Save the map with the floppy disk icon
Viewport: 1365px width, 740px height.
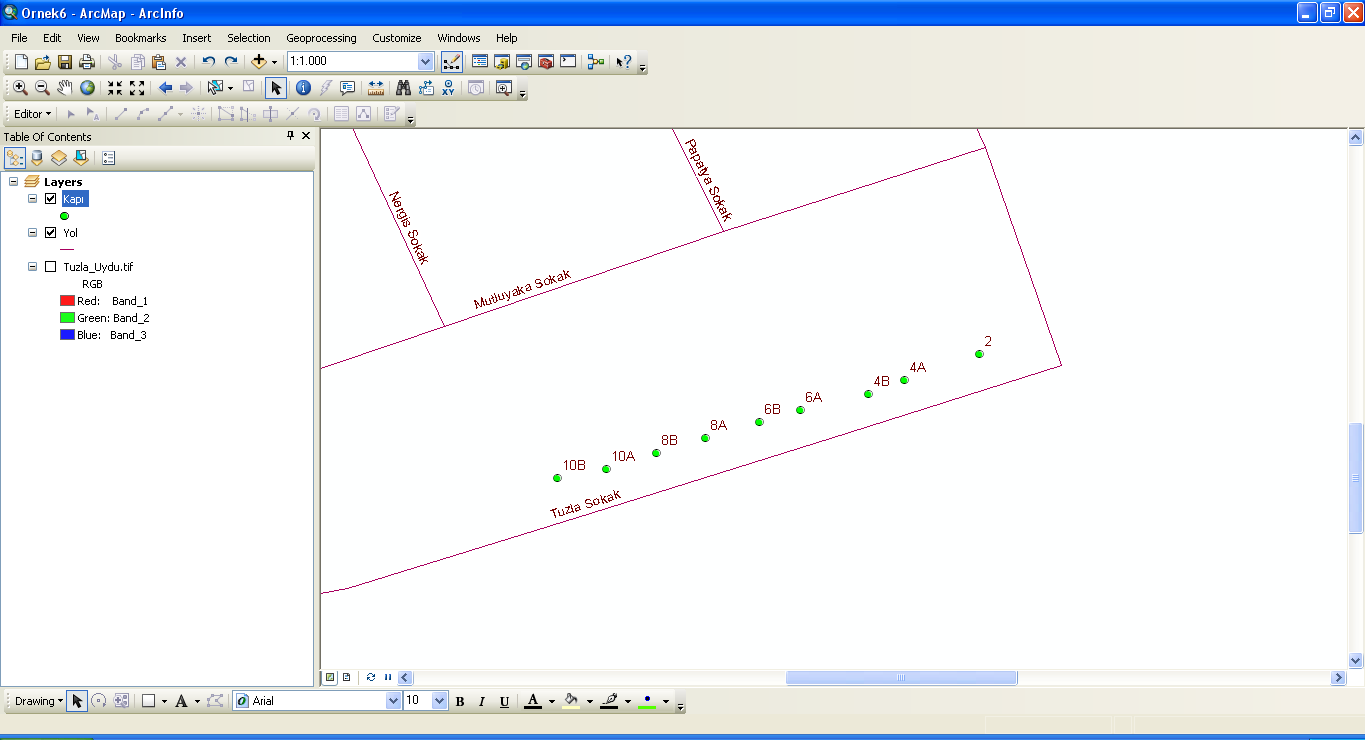click(65, 62)
